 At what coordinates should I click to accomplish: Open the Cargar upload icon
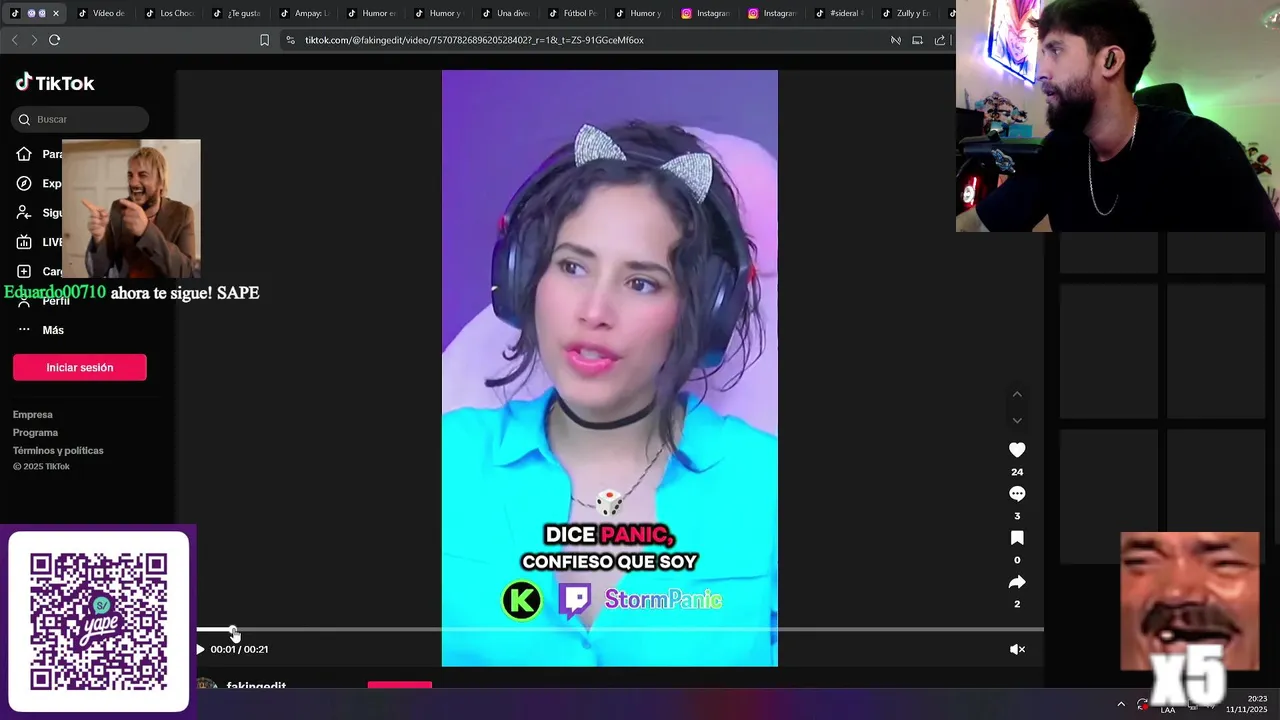(24, 271)
